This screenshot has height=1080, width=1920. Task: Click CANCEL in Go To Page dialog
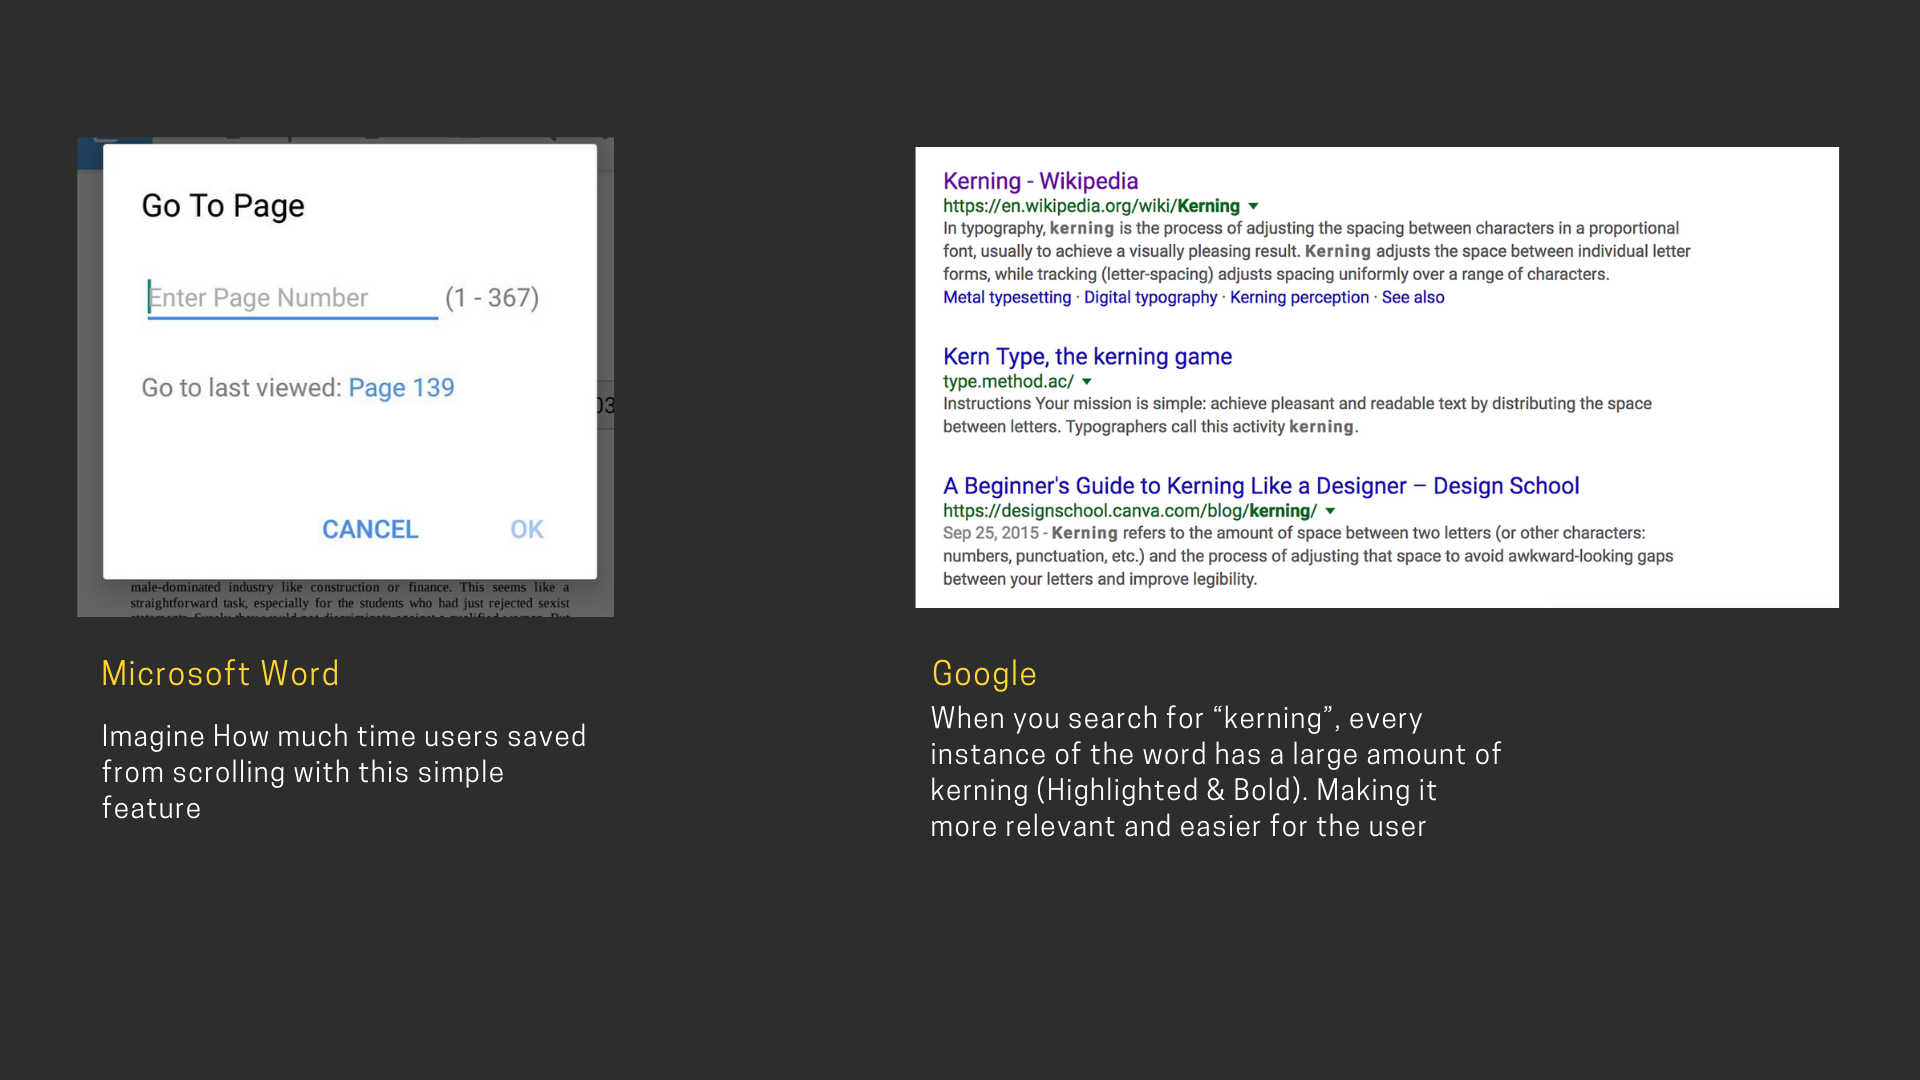tap(370, 529)
